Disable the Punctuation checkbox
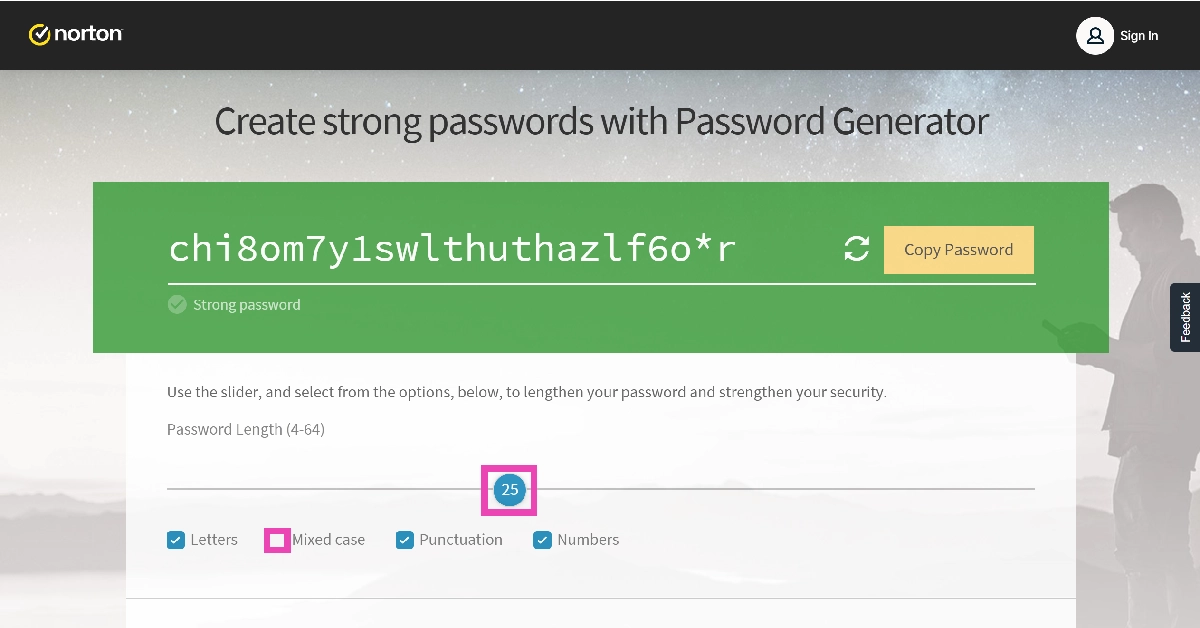The image size is (1200, 628). tap(405, 540)
